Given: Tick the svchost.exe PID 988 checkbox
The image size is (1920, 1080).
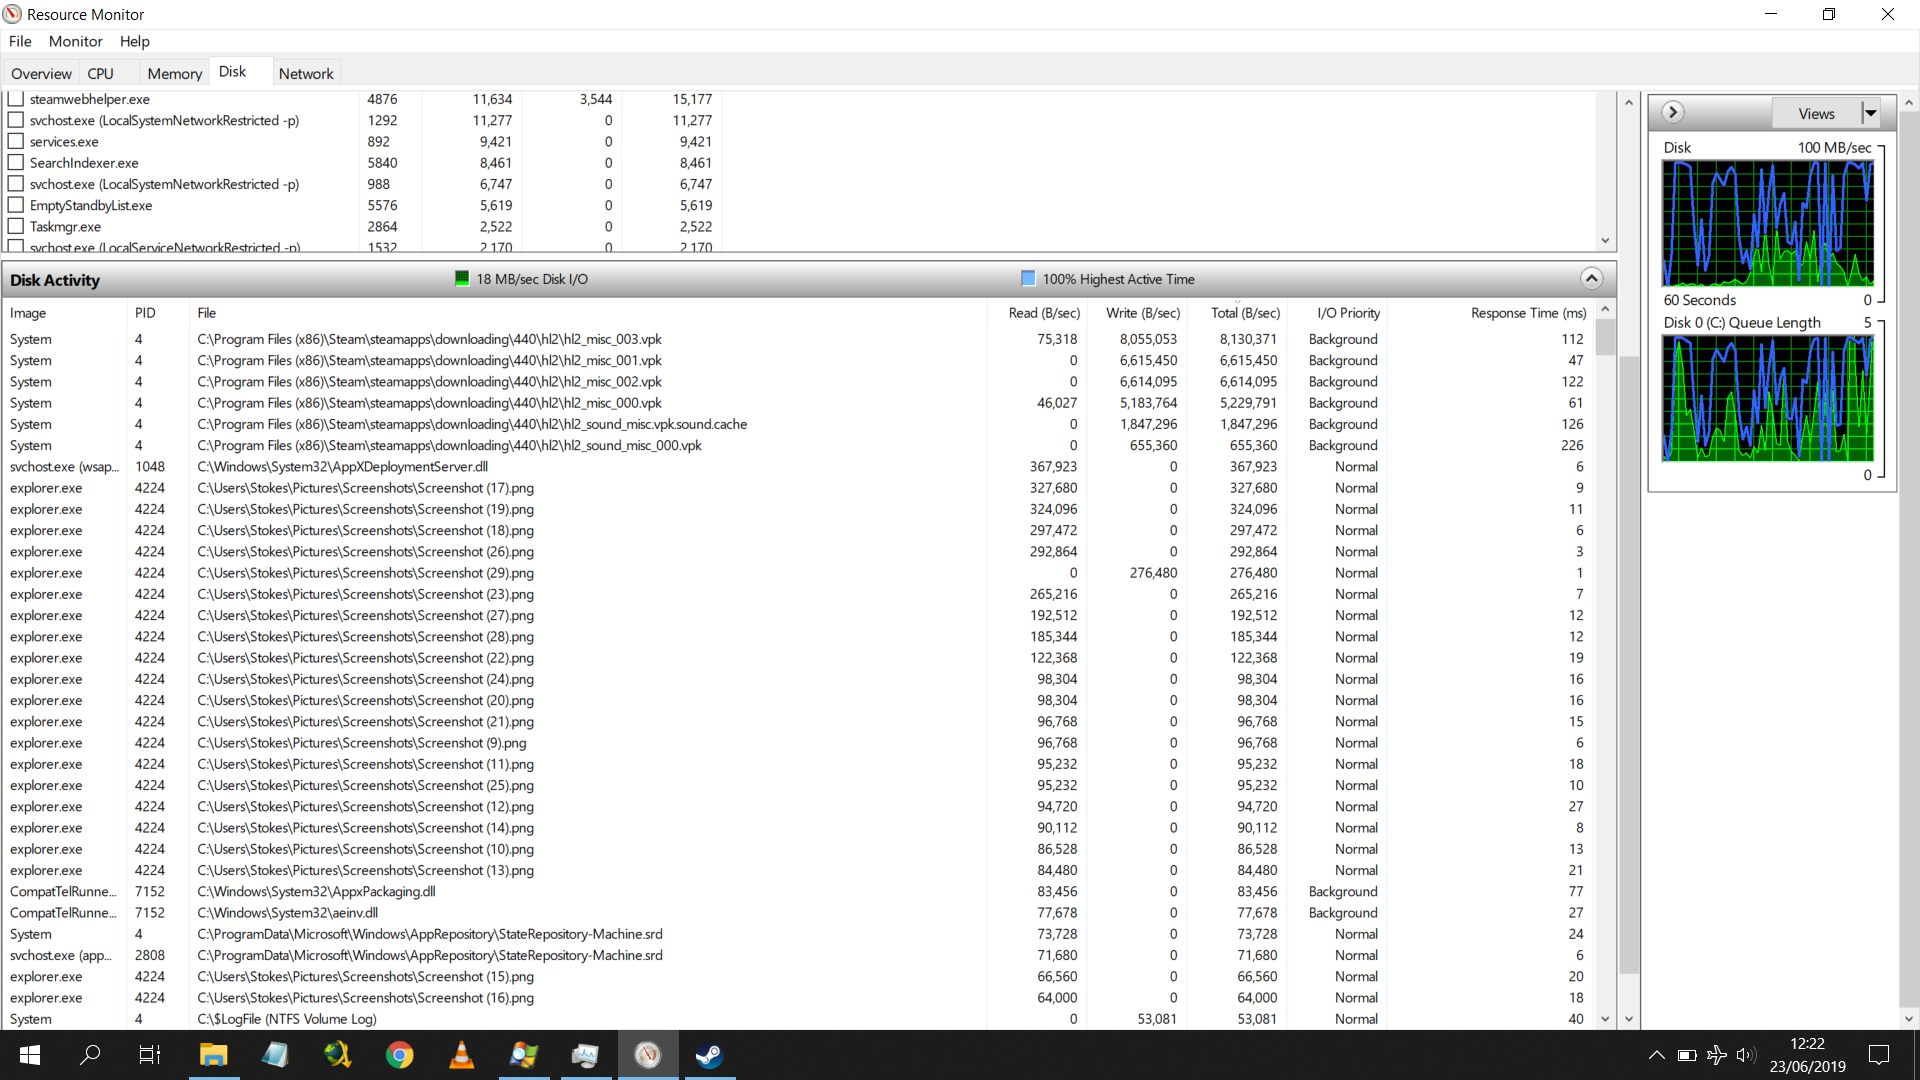Looking at the screenshot, I should coord(16,184).
